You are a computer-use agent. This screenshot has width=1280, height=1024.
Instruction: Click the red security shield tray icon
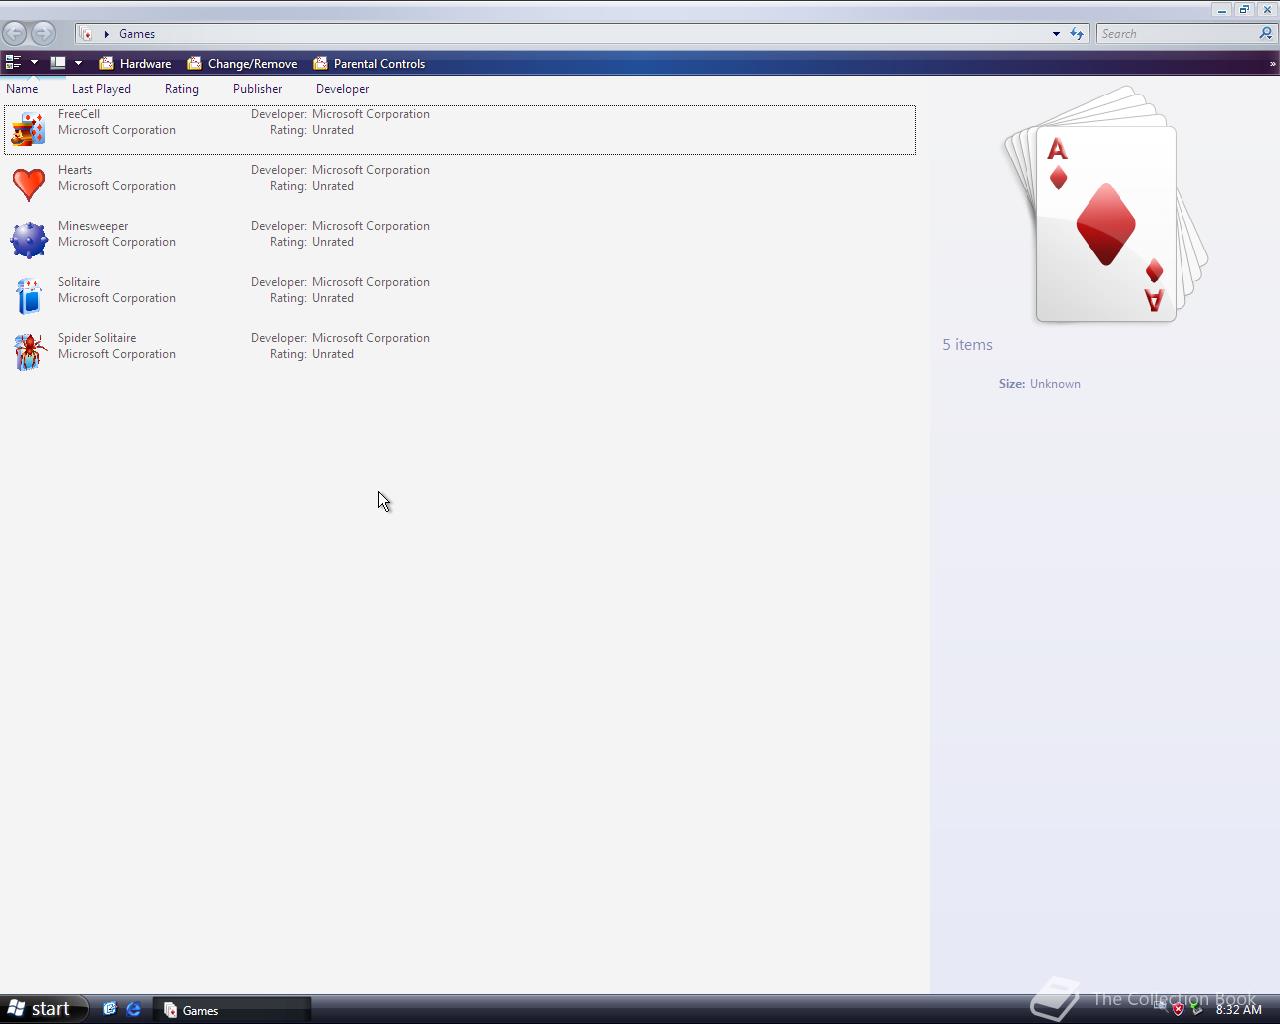[x=1178, y=1009]
